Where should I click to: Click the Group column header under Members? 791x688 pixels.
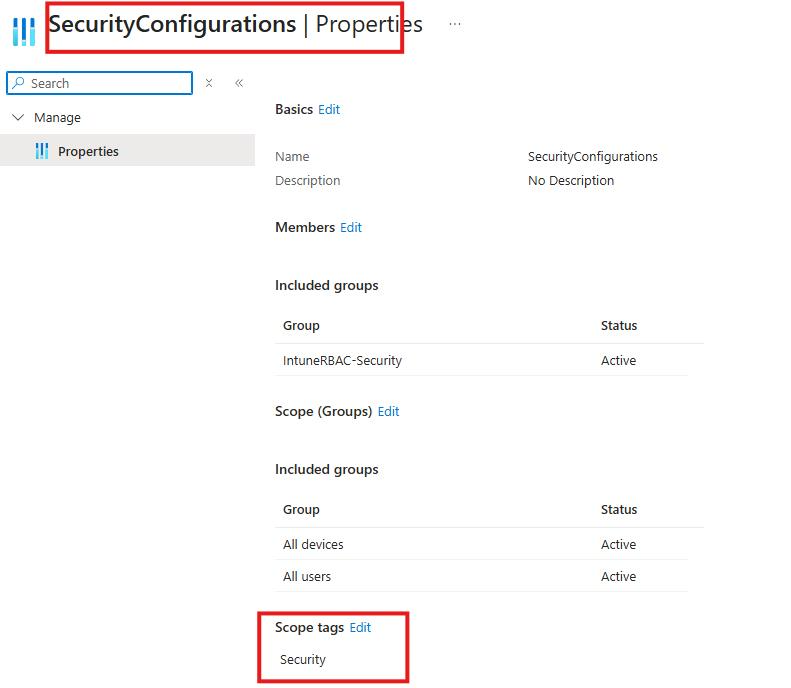tap(301, 325)
